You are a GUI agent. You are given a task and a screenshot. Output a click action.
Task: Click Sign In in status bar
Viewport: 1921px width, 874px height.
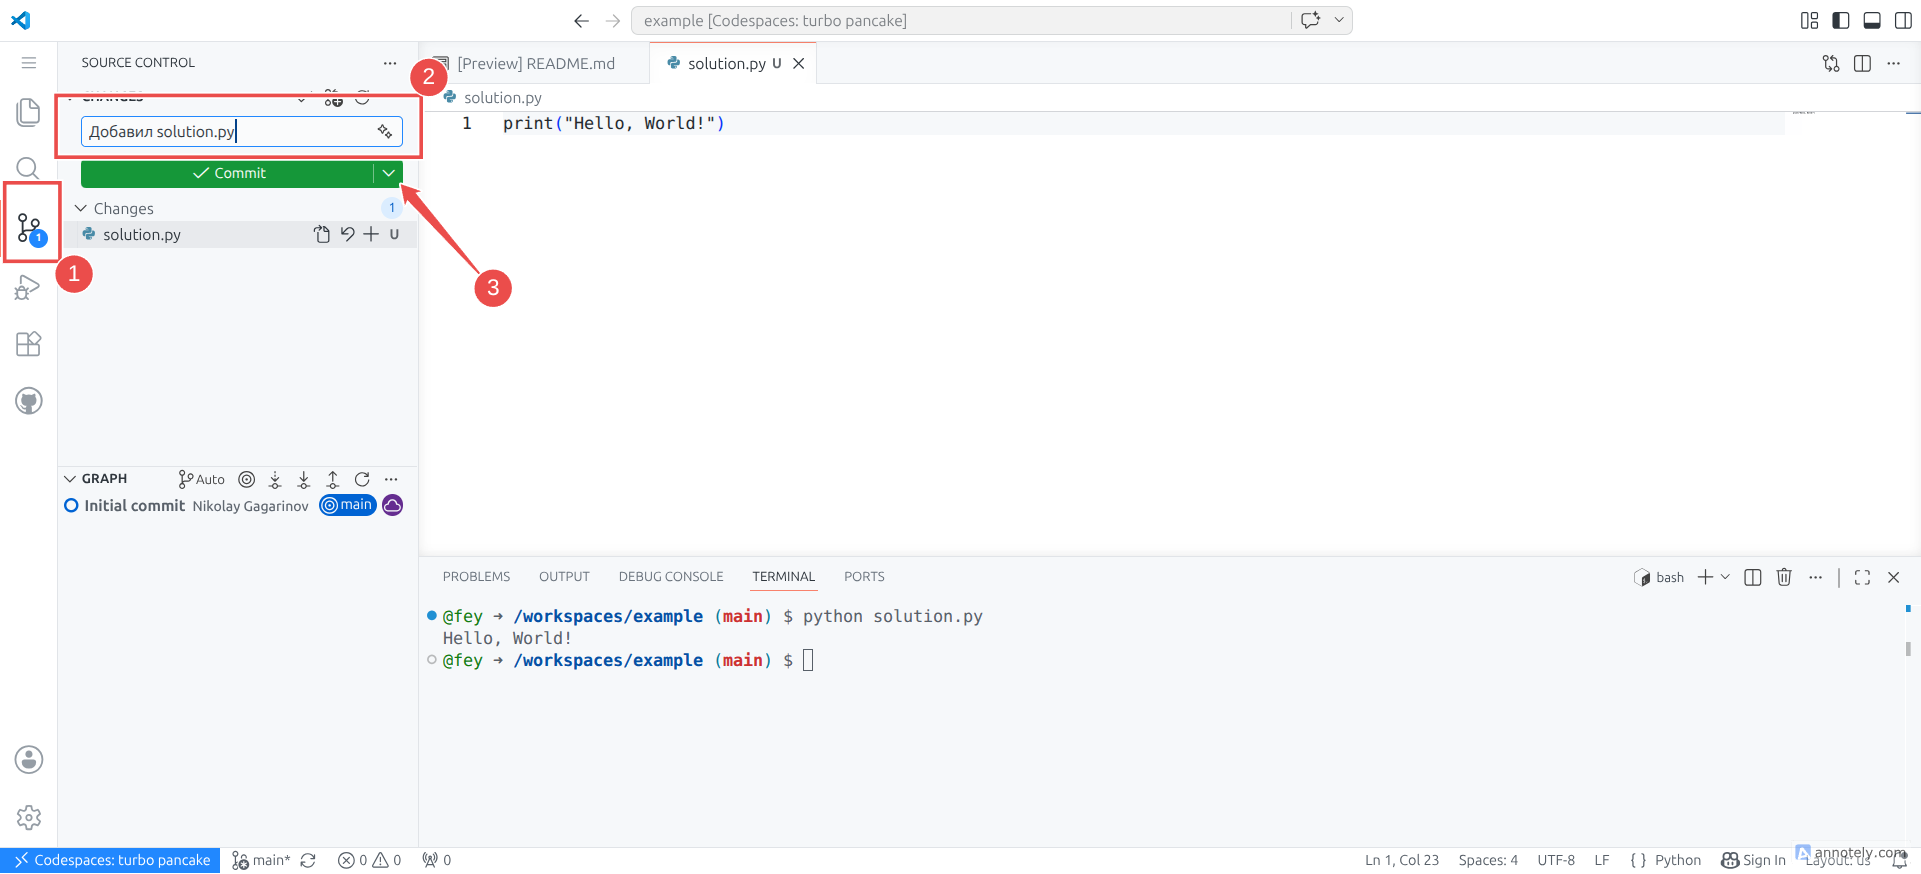[x=1753, y=860]
